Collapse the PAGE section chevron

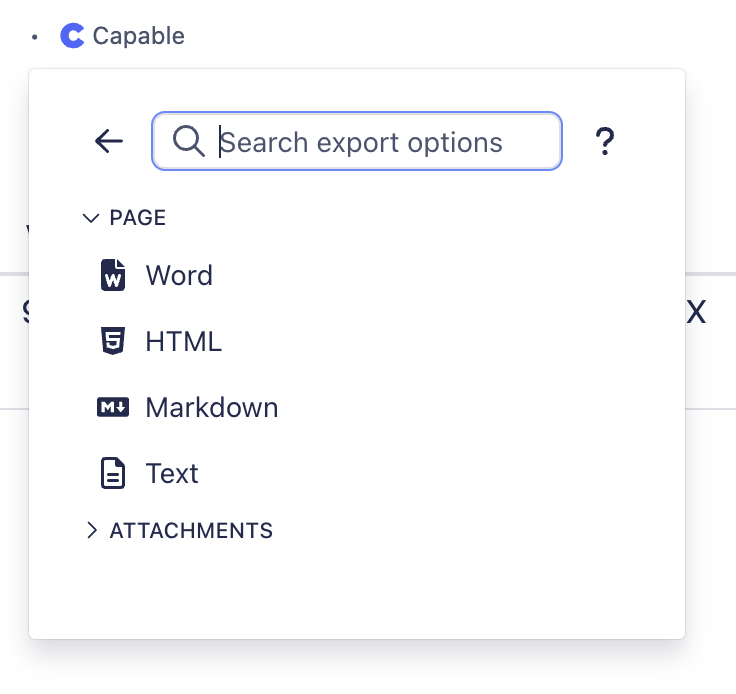92,218
